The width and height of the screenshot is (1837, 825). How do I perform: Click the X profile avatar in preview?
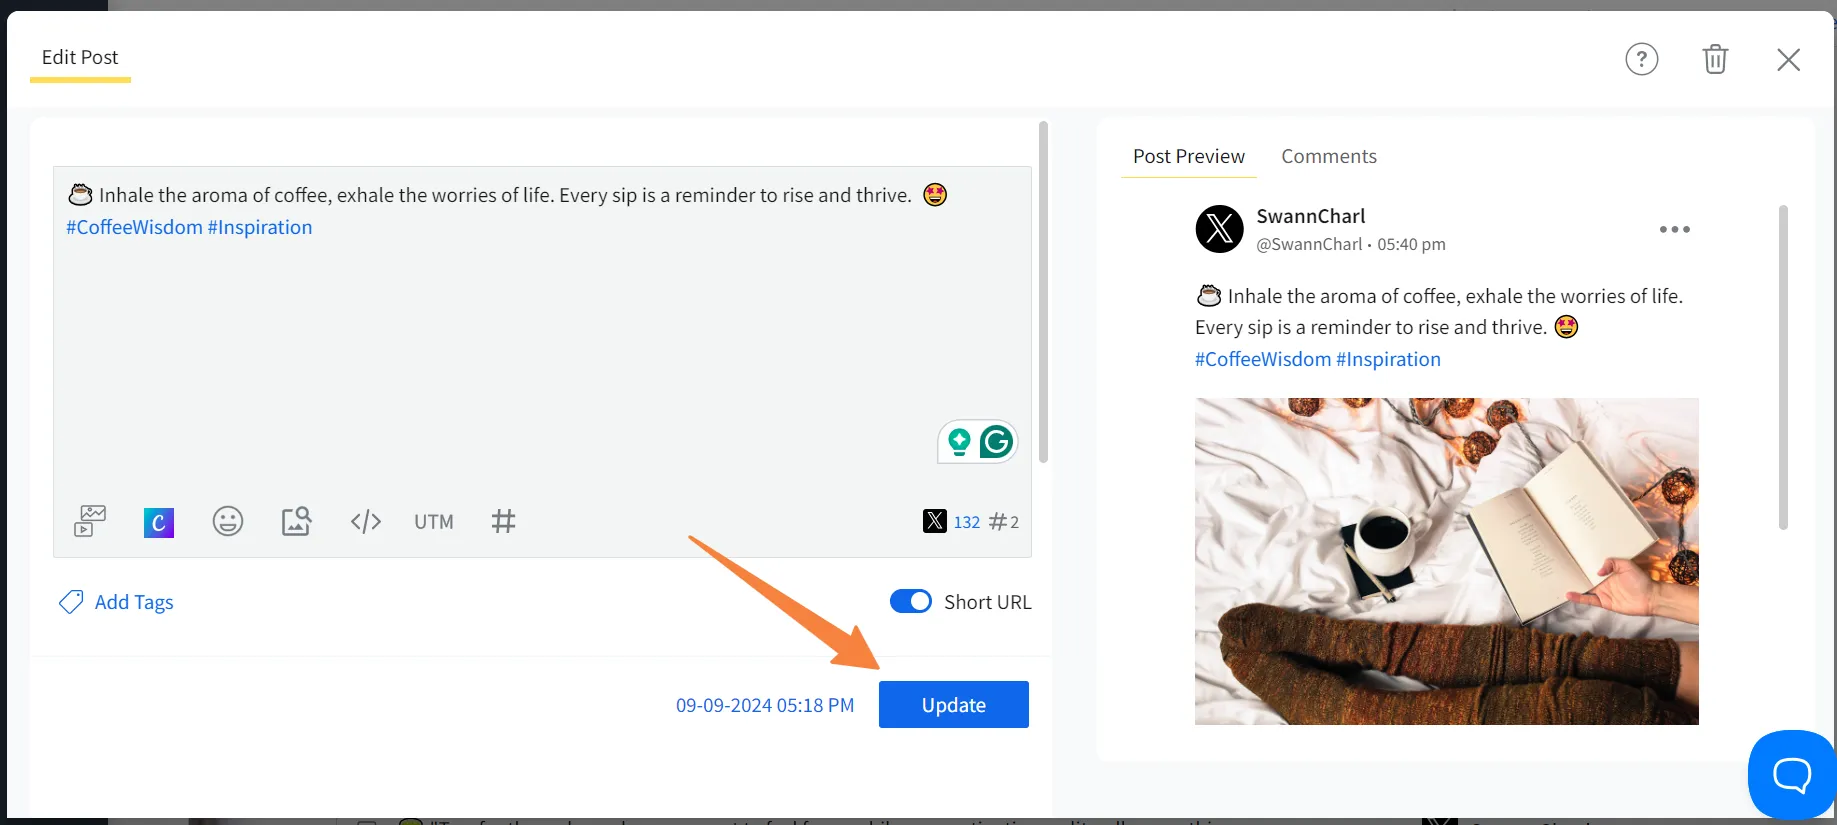point(1220,229)
